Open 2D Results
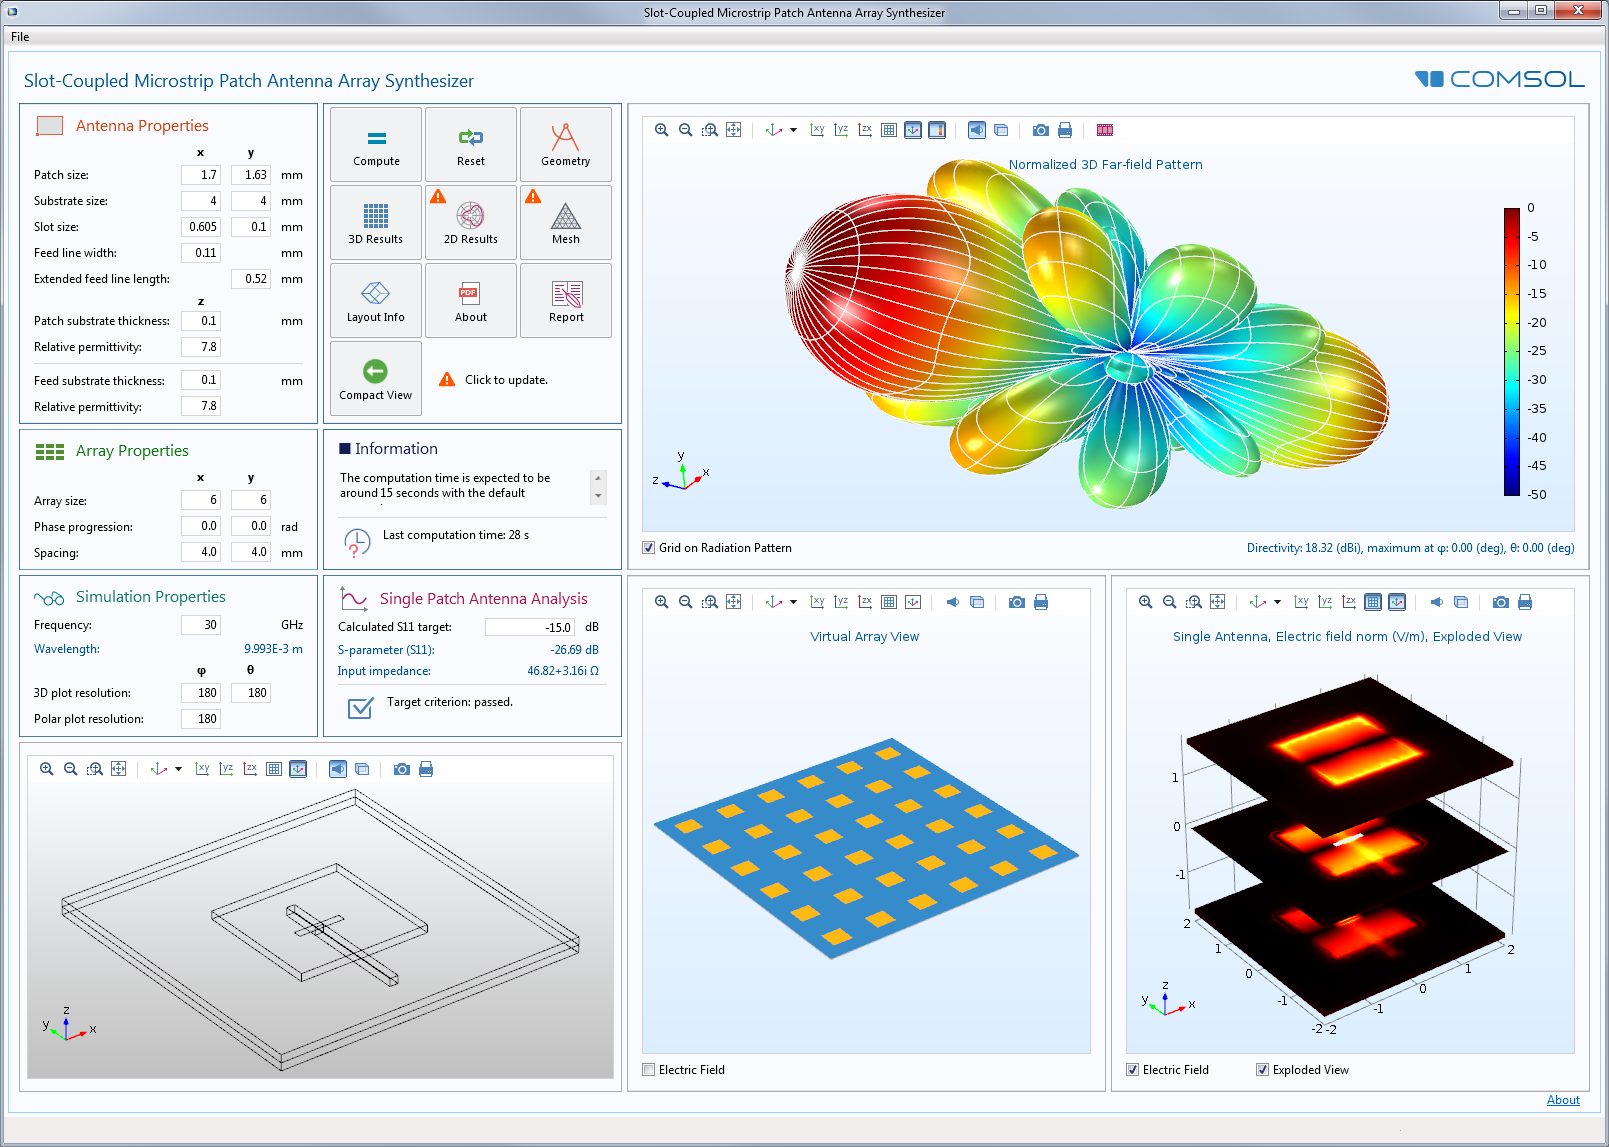This screenshot has height=1147, width=1609. coord(471,223)
